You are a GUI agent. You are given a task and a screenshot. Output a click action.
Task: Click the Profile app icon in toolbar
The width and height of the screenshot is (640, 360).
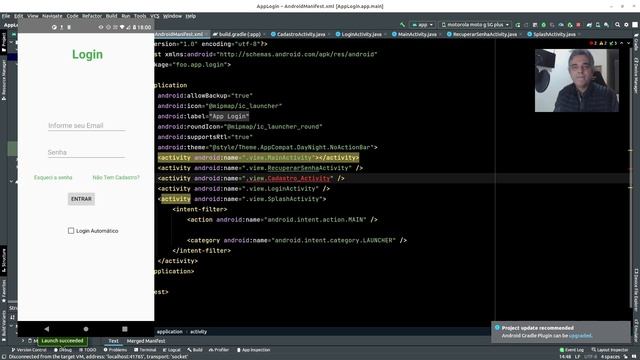pyautogui.click(x=561, y=25)
